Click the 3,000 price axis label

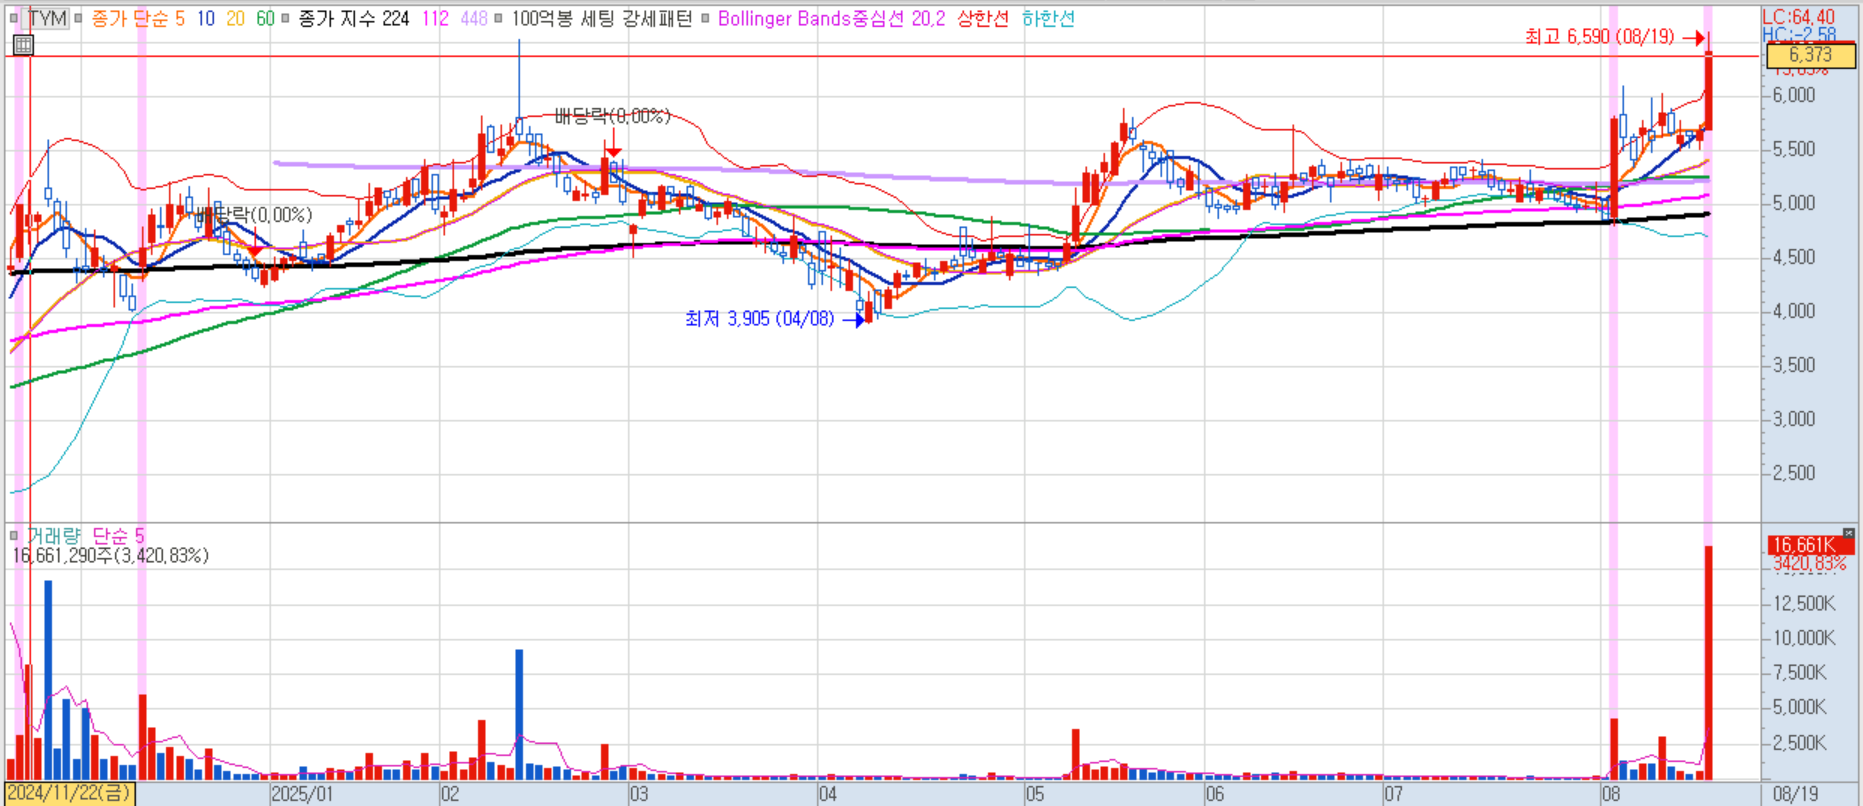click(x=1794, y=419)
